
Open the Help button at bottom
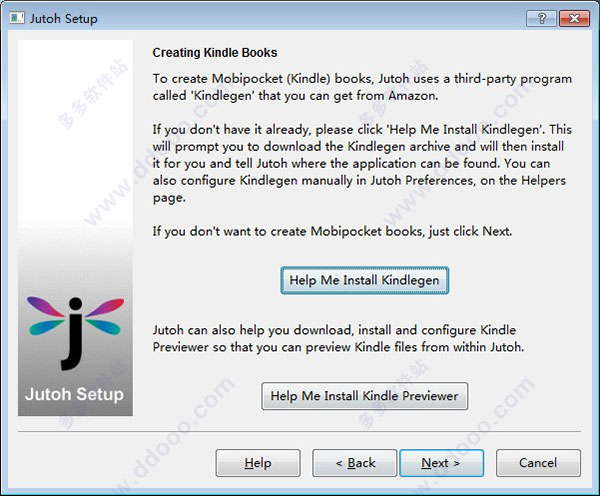(258, 463)
